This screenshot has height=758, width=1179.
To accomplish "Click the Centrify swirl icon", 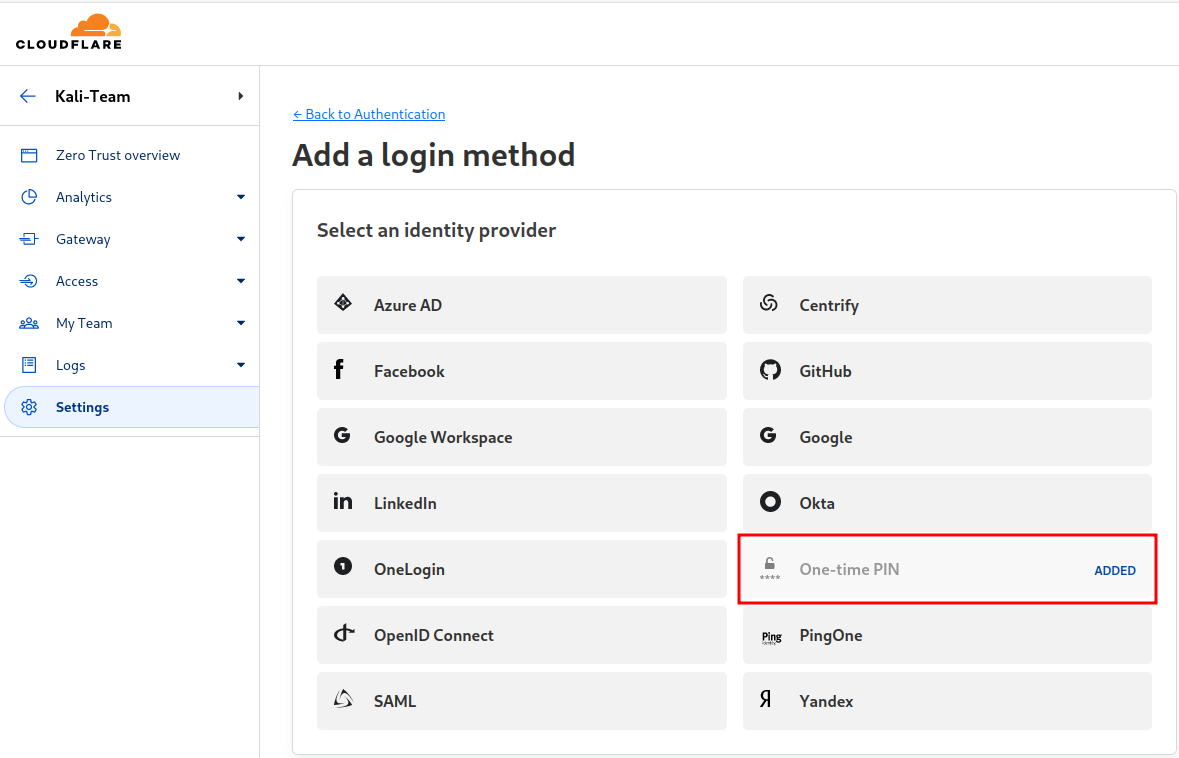I will [768, 303].
